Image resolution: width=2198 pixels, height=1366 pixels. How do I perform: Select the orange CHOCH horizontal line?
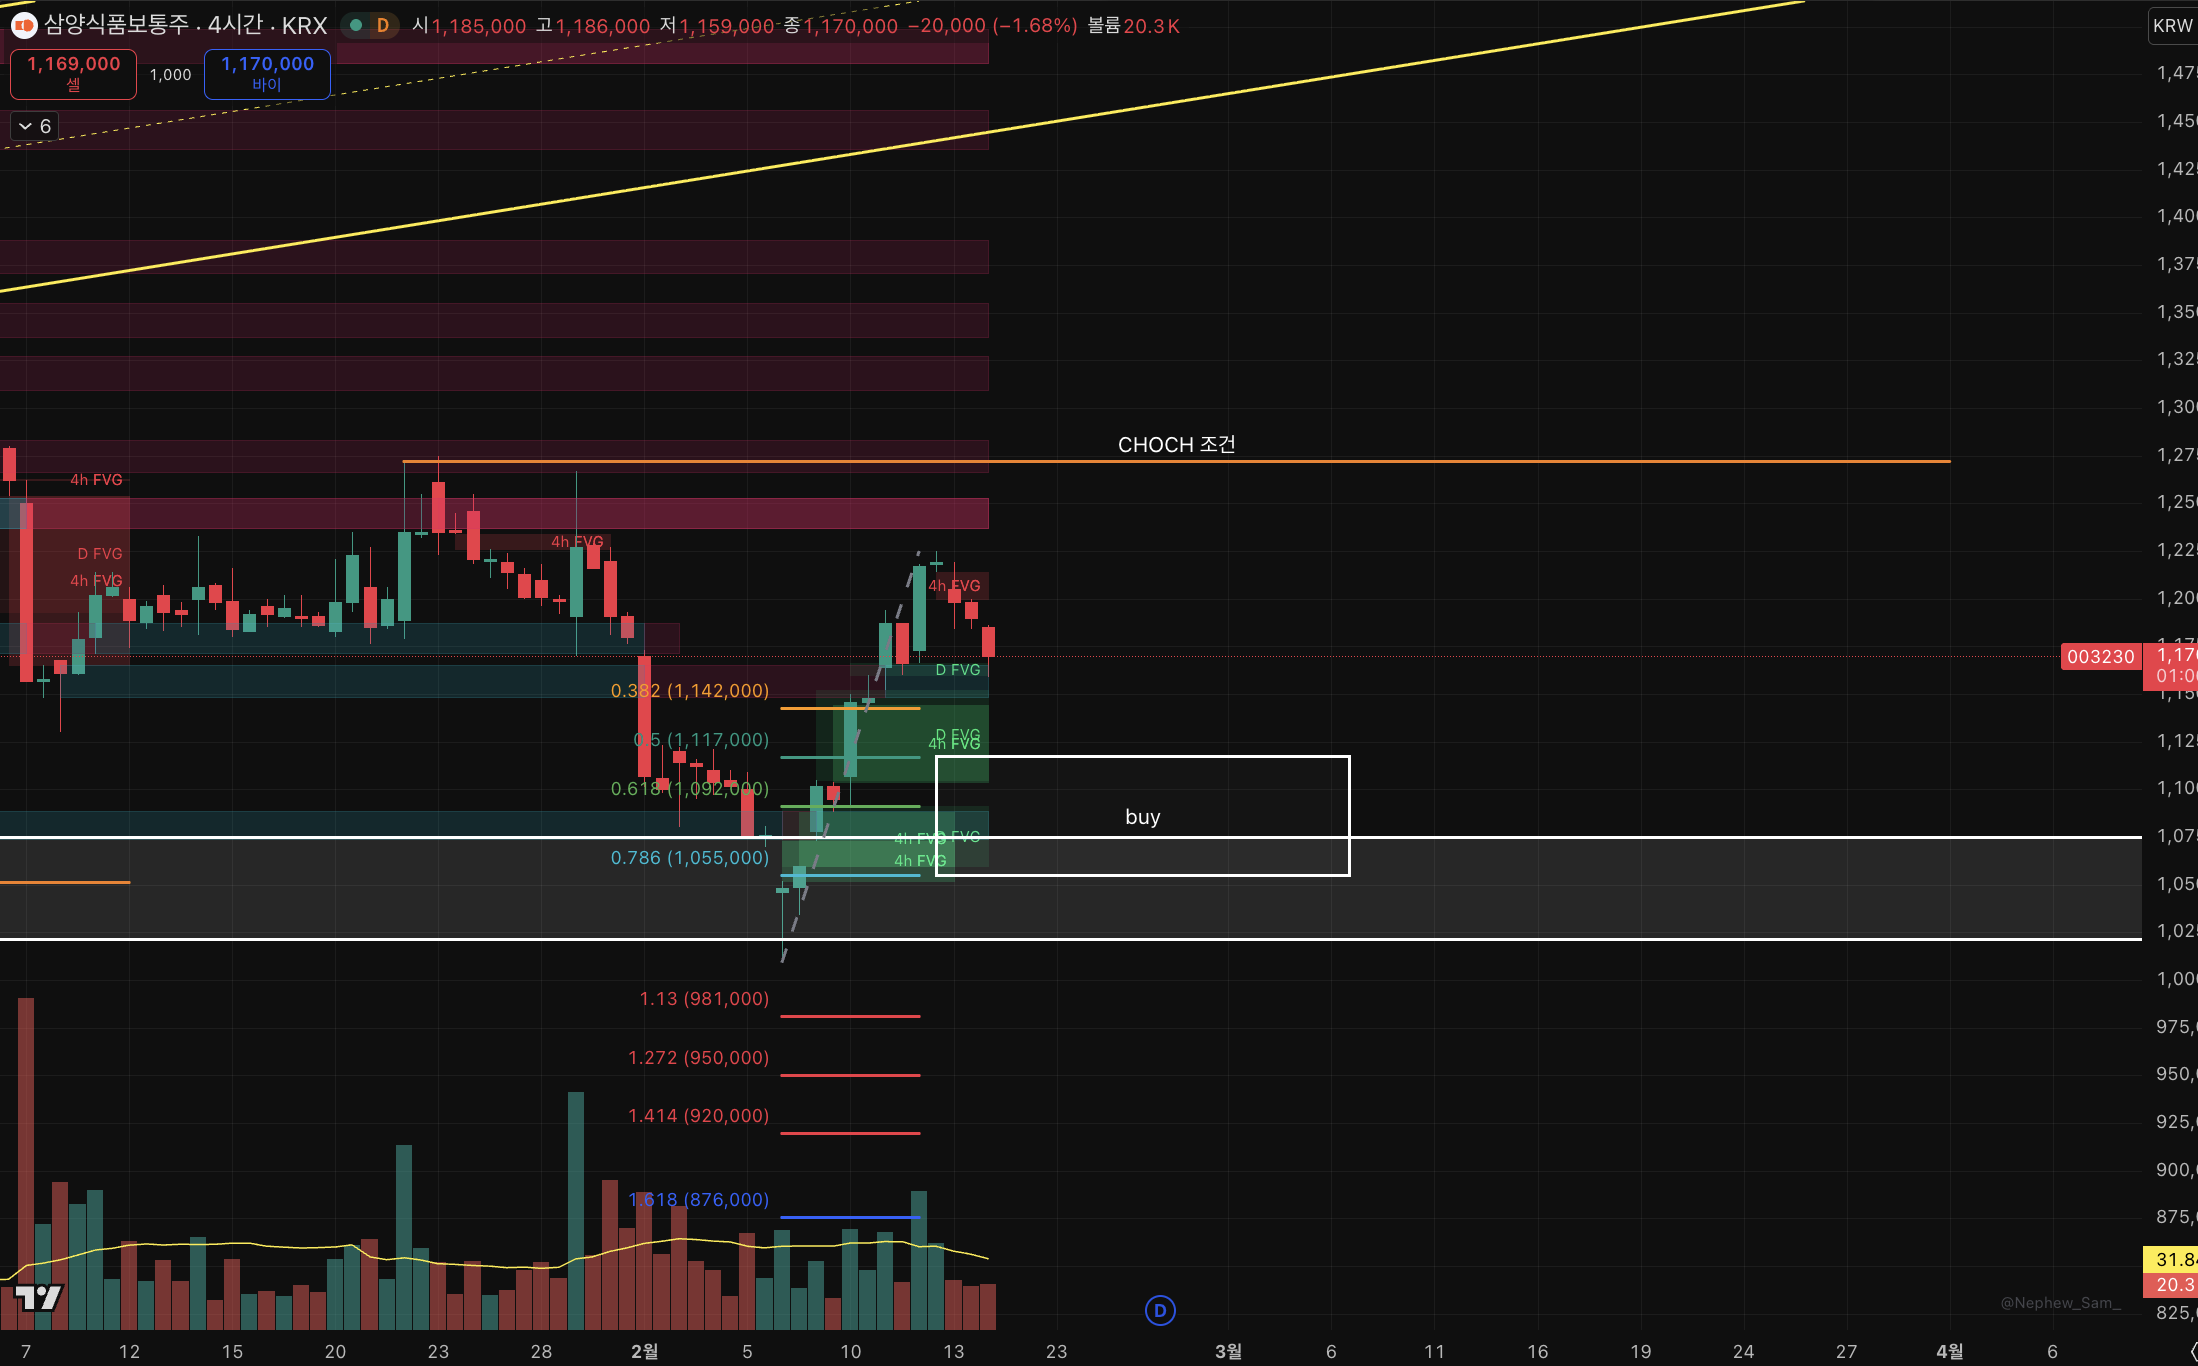click(x=1500, y=461)
